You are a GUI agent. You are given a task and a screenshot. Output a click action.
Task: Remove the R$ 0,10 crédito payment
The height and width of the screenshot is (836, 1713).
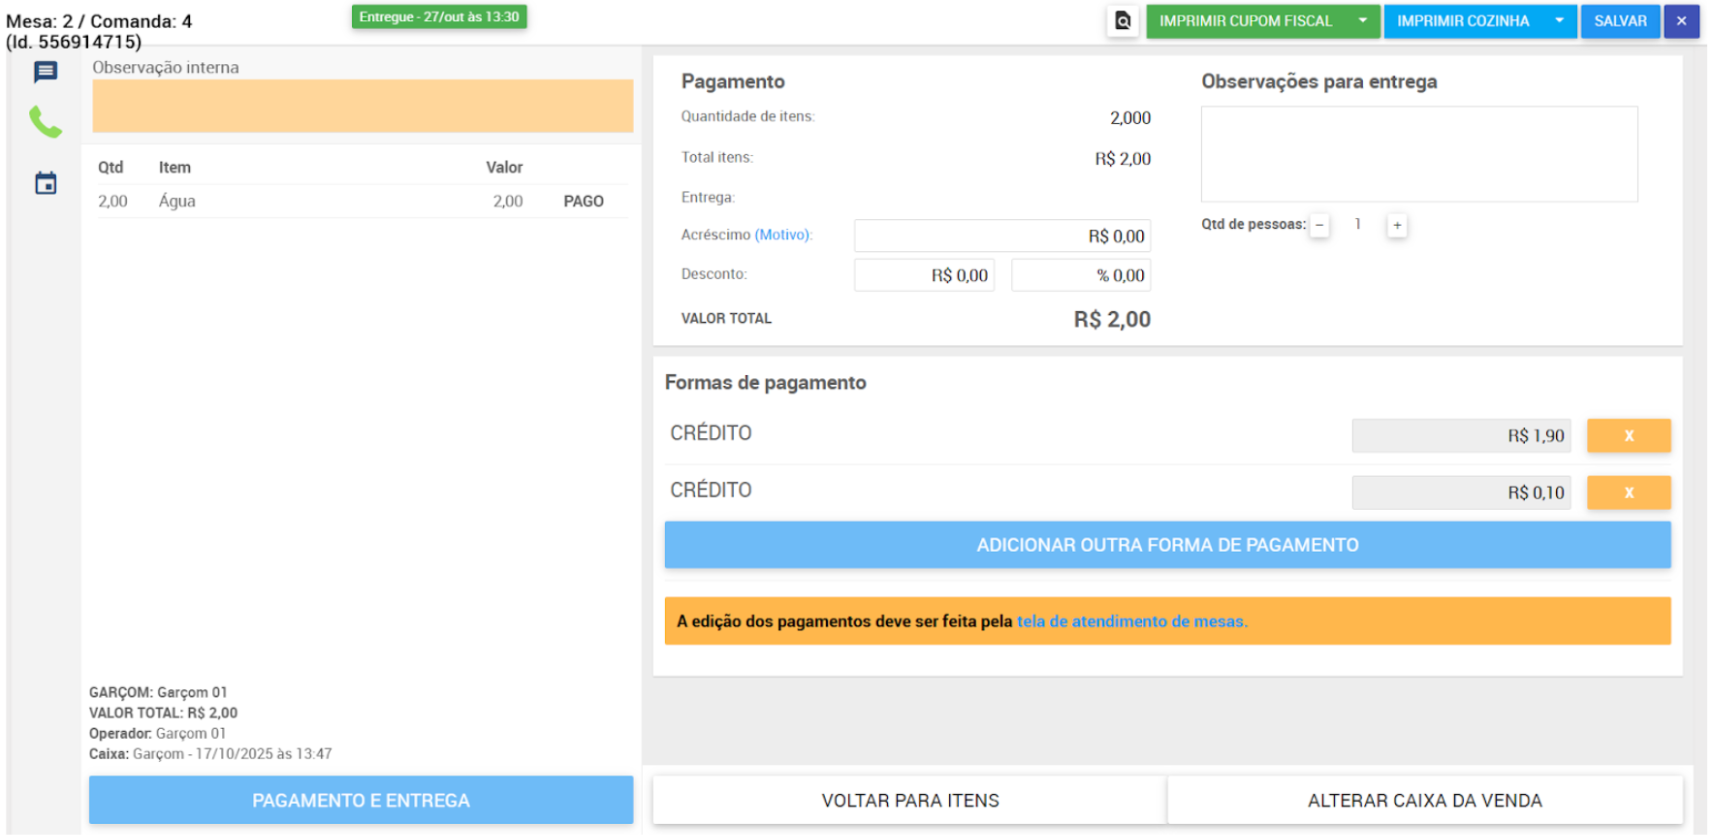coord(1628,493)
